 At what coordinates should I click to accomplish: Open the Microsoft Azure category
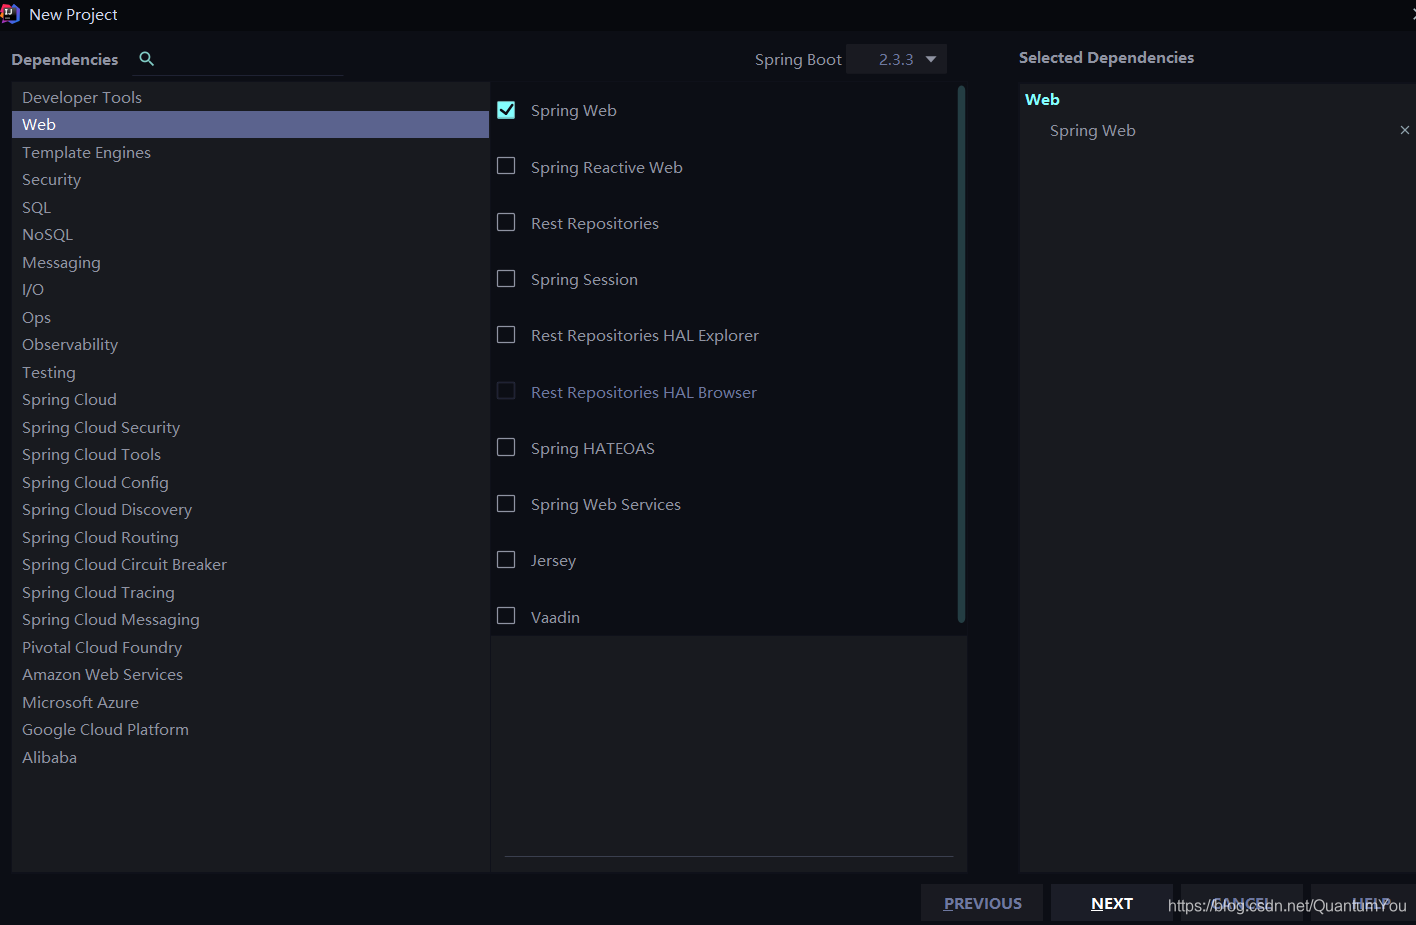click(250, 702)
